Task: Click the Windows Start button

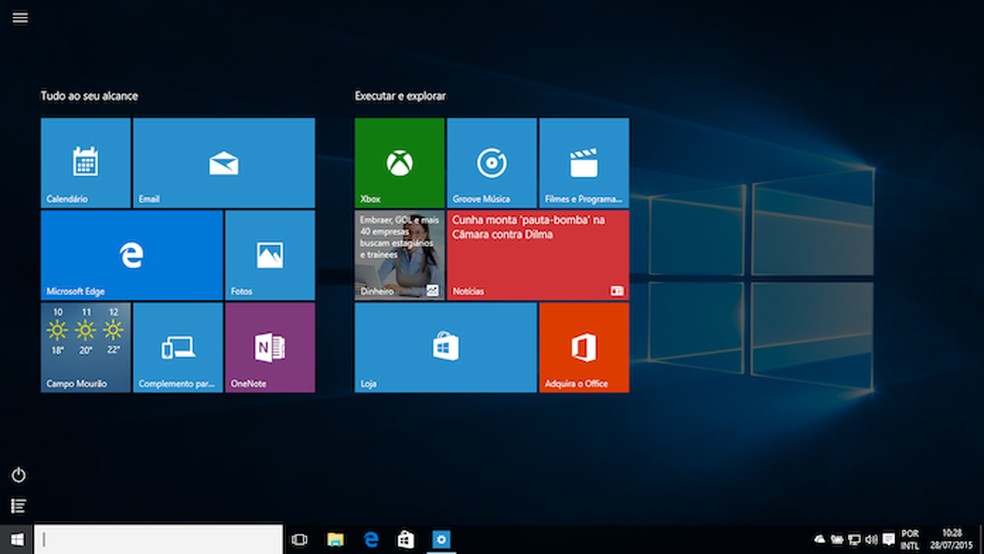Action: 17,540
